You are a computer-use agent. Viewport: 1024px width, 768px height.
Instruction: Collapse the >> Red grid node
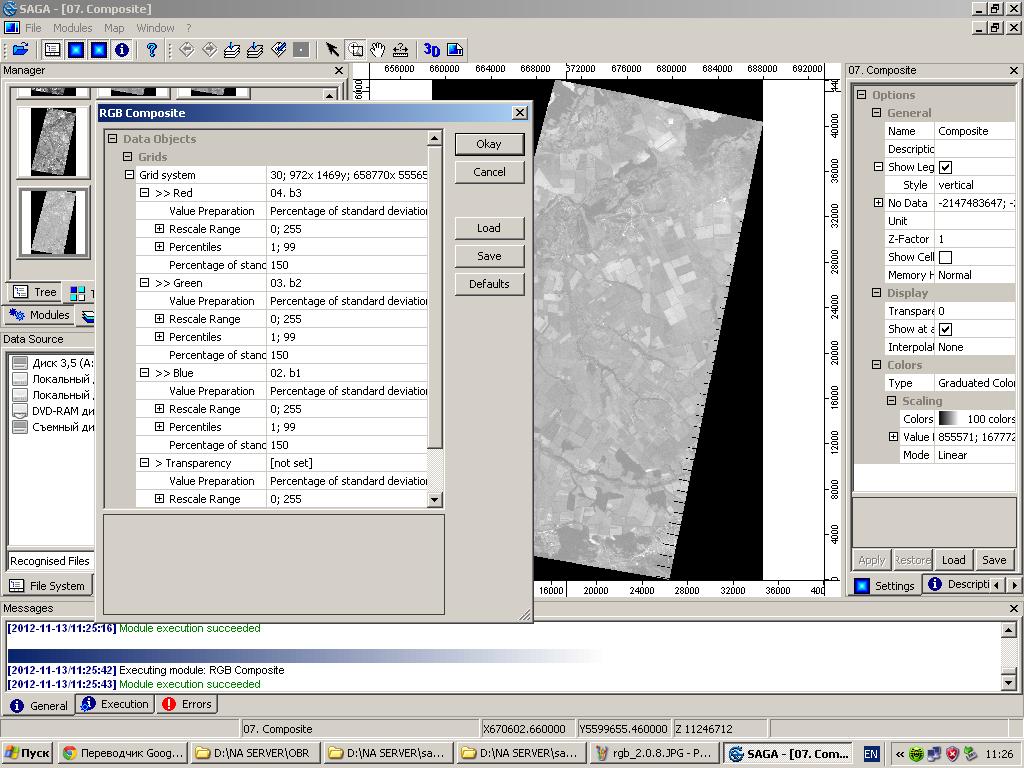[144, 193]
